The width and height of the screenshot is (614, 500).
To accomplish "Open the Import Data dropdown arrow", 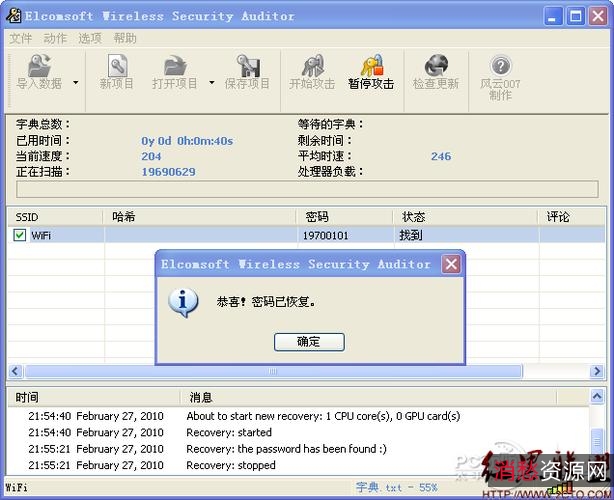I will [76, 82].
